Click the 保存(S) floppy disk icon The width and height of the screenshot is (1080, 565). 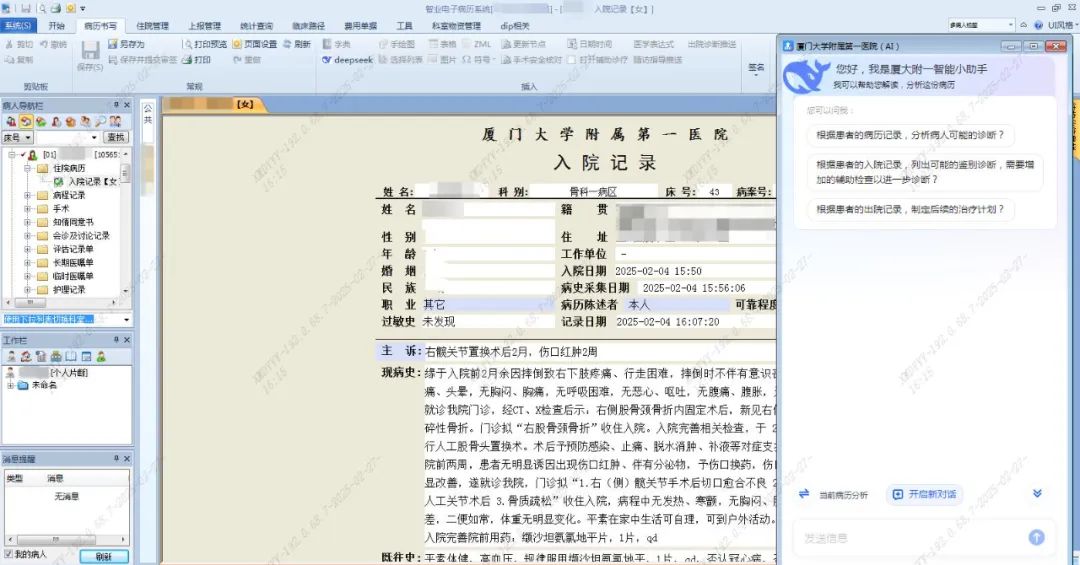point(89,50)
